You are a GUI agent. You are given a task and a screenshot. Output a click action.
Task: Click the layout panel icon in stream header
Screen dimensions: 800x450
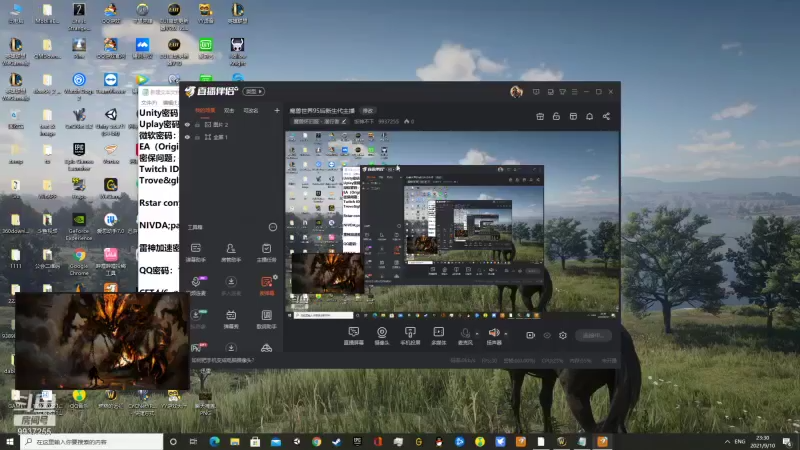(x=573, y=116)
